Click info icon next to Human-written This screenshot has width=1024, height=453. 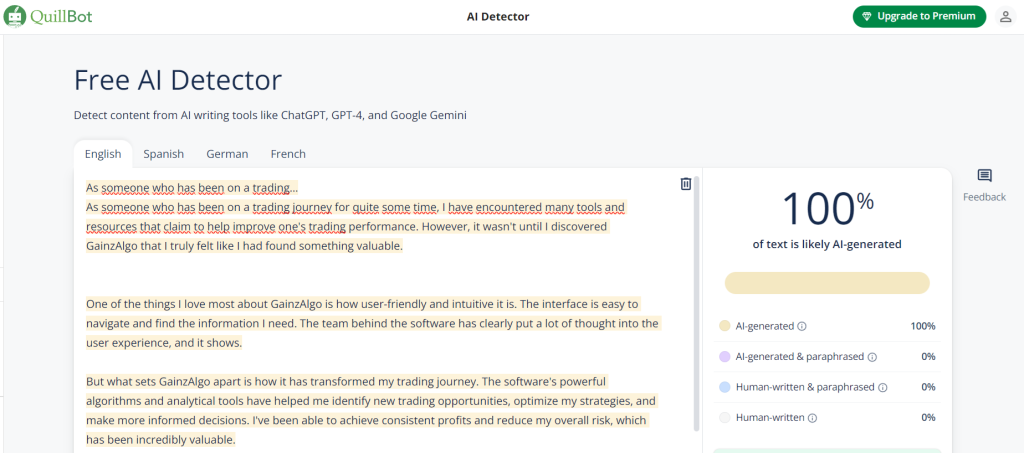click(x=811, y=418)
